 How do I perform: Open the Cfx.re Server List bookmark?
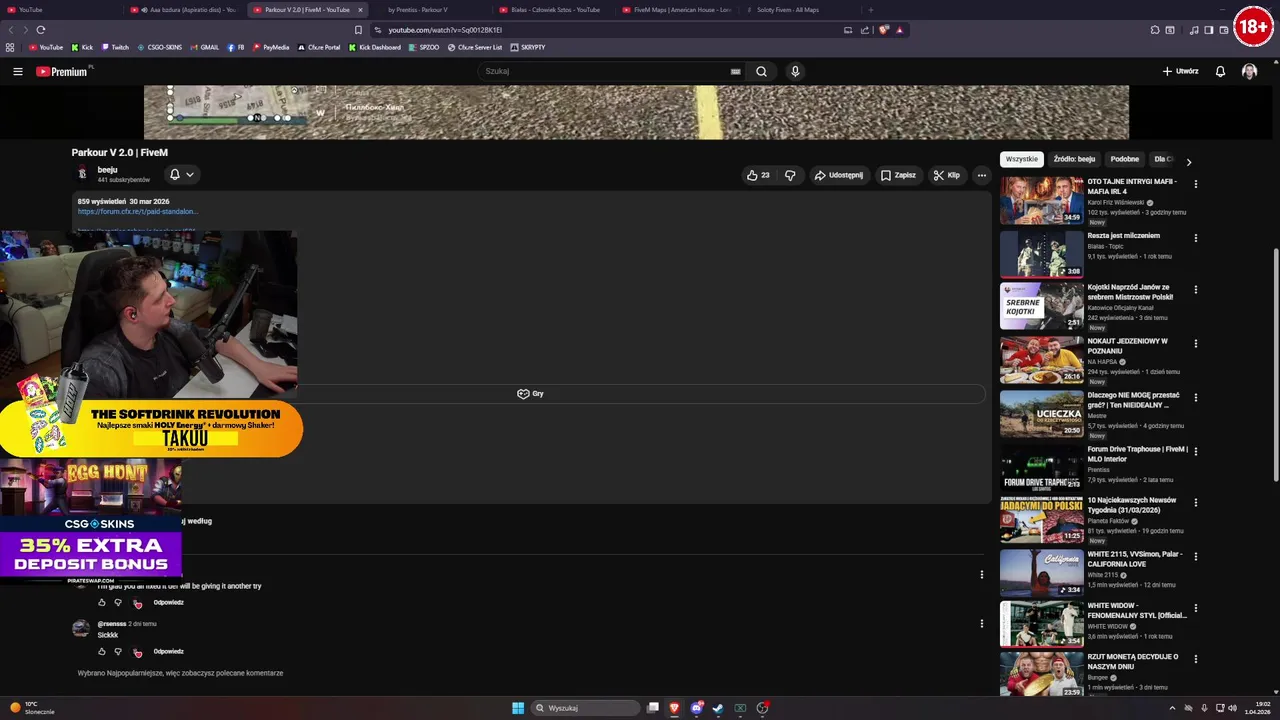click(475, 47)
